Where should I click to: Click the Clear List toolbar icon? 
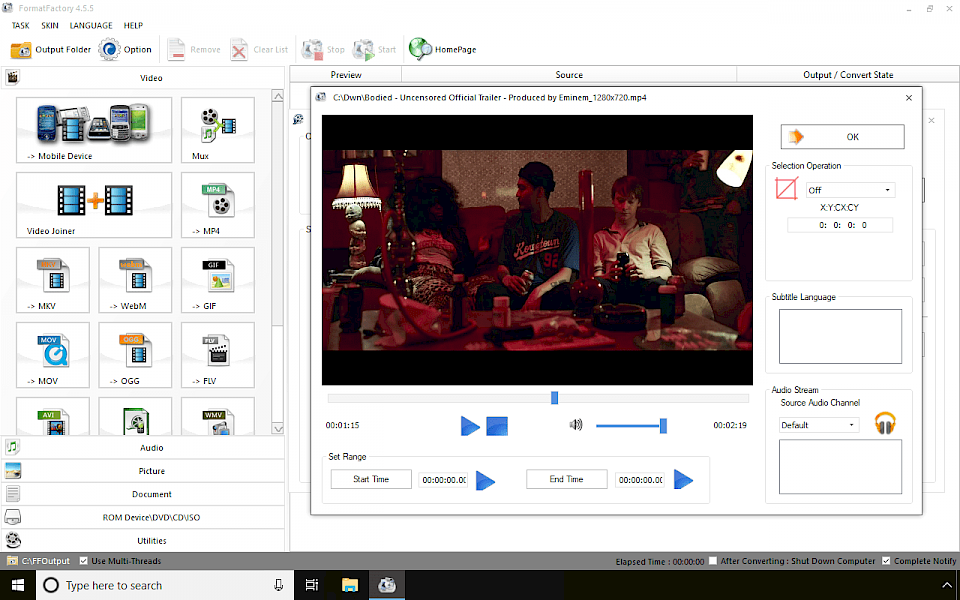239,50
